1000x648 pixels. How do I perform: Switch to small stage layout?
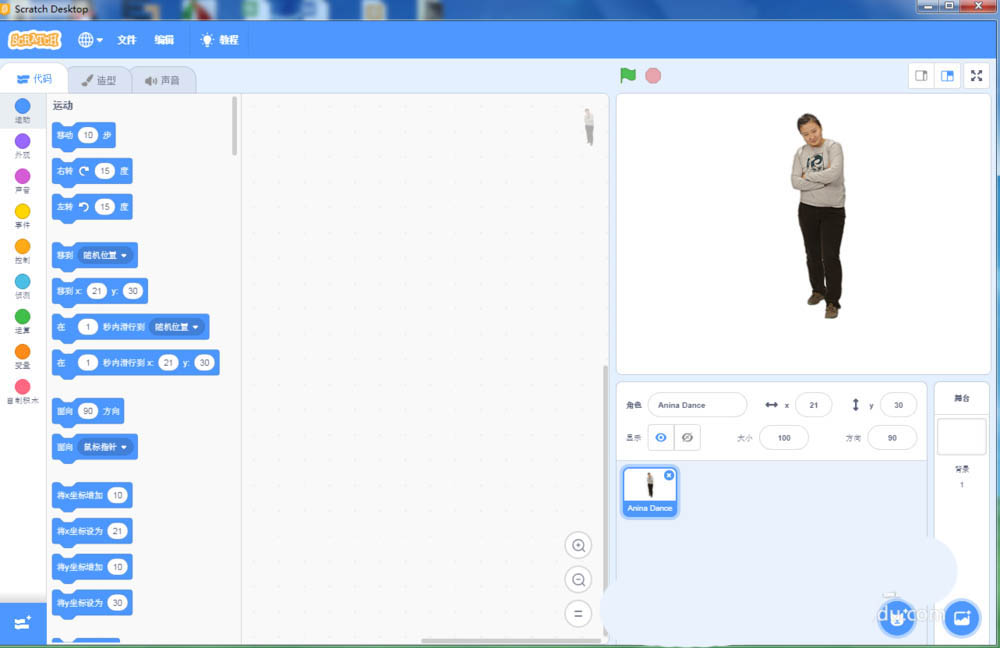click(920, 75)
